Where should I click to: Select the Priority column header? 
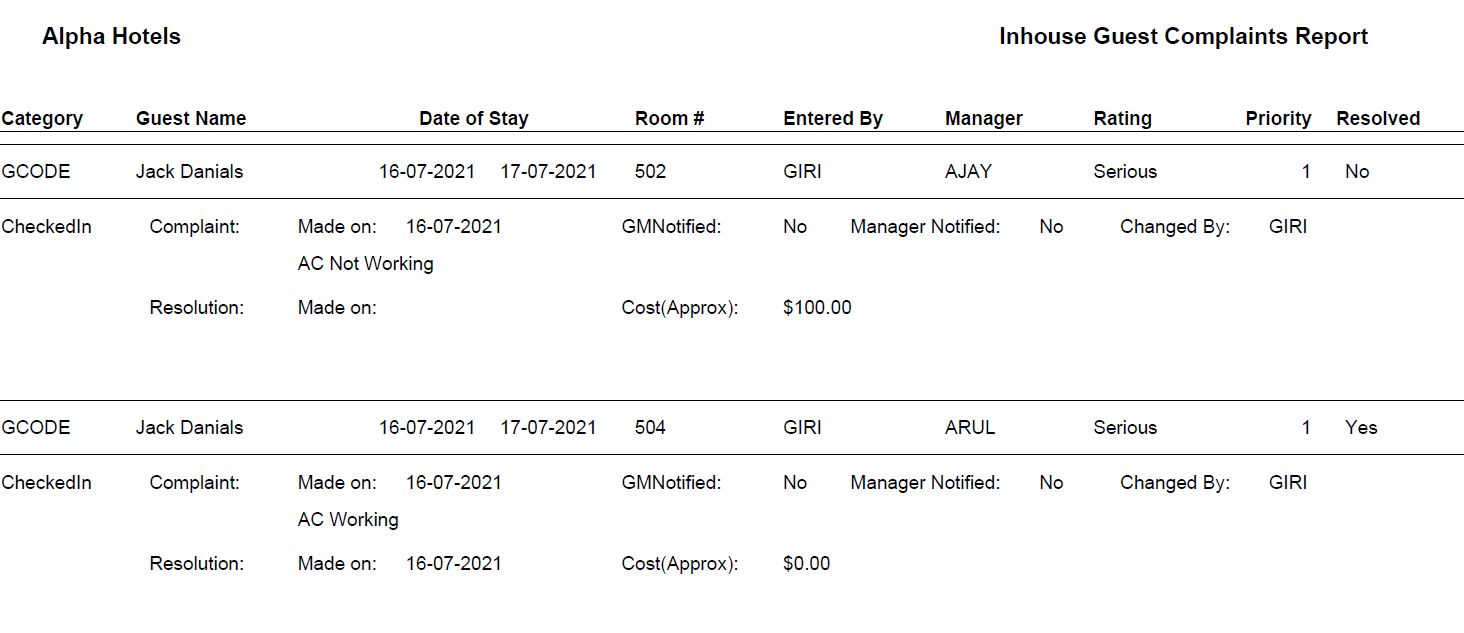(1278, 118)
